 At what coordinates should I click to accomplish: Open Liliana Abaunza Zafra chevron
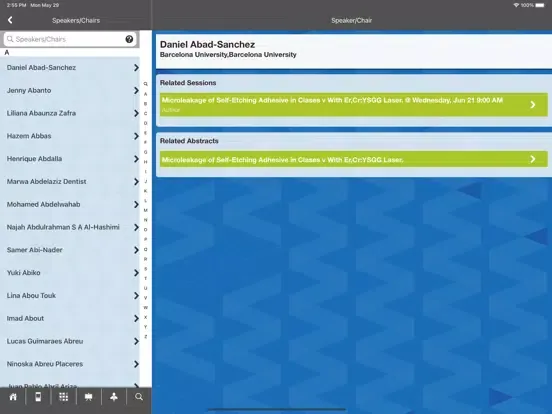point(136,113)
